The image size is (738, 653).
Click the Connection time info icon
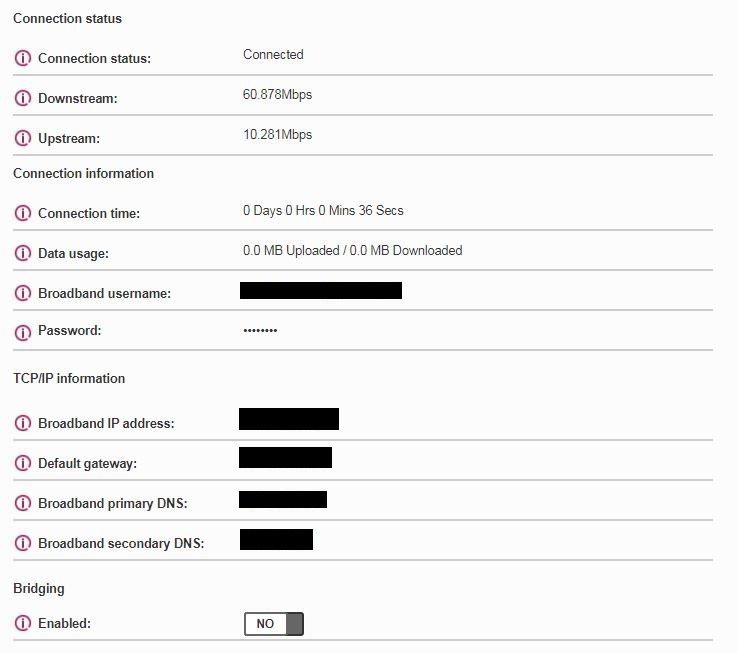(23, 213)
